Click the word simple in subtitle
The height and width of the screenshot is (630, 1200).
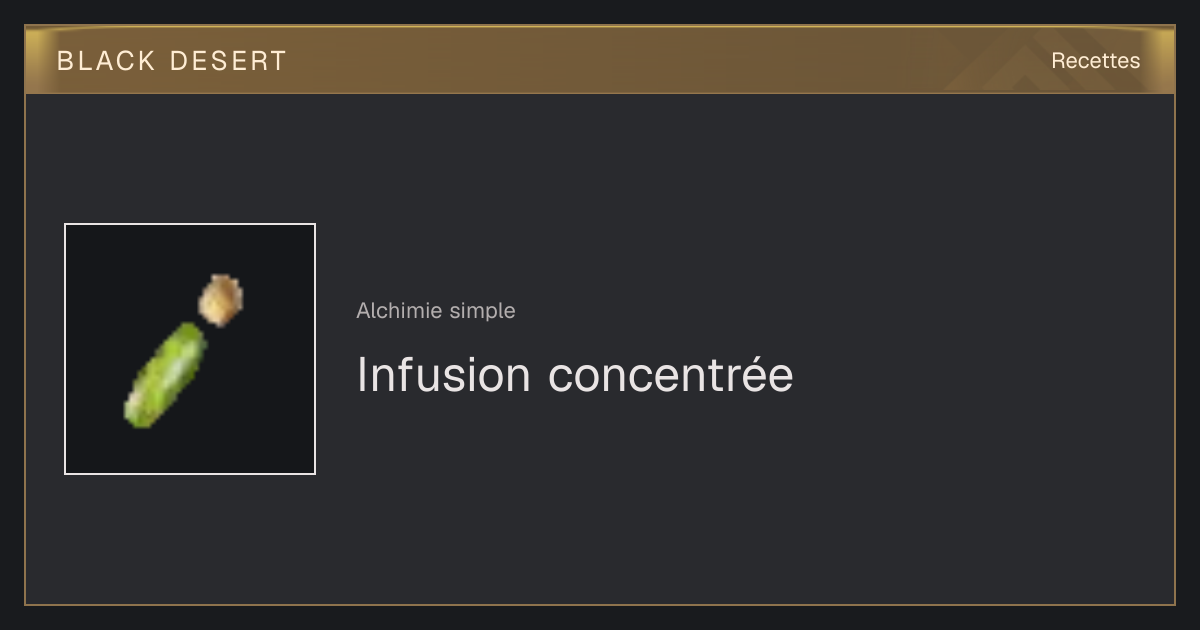click(x=483, y=311)
